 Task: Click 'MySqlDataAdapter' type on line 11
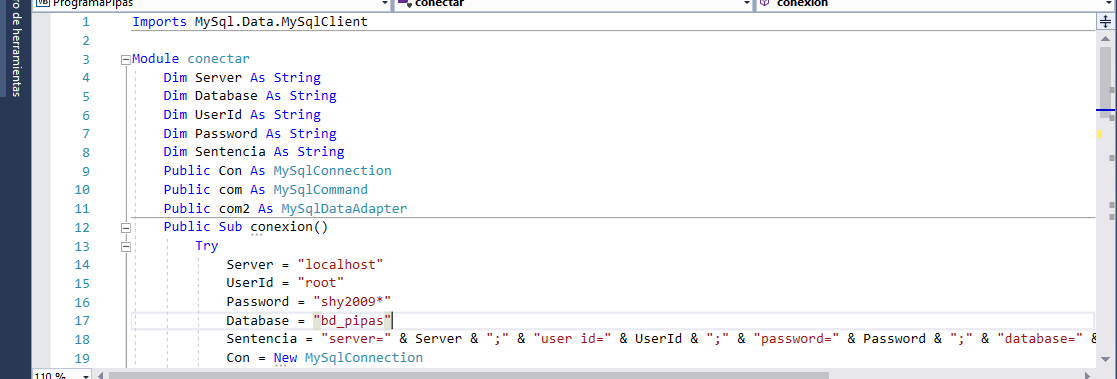point(345,209)
